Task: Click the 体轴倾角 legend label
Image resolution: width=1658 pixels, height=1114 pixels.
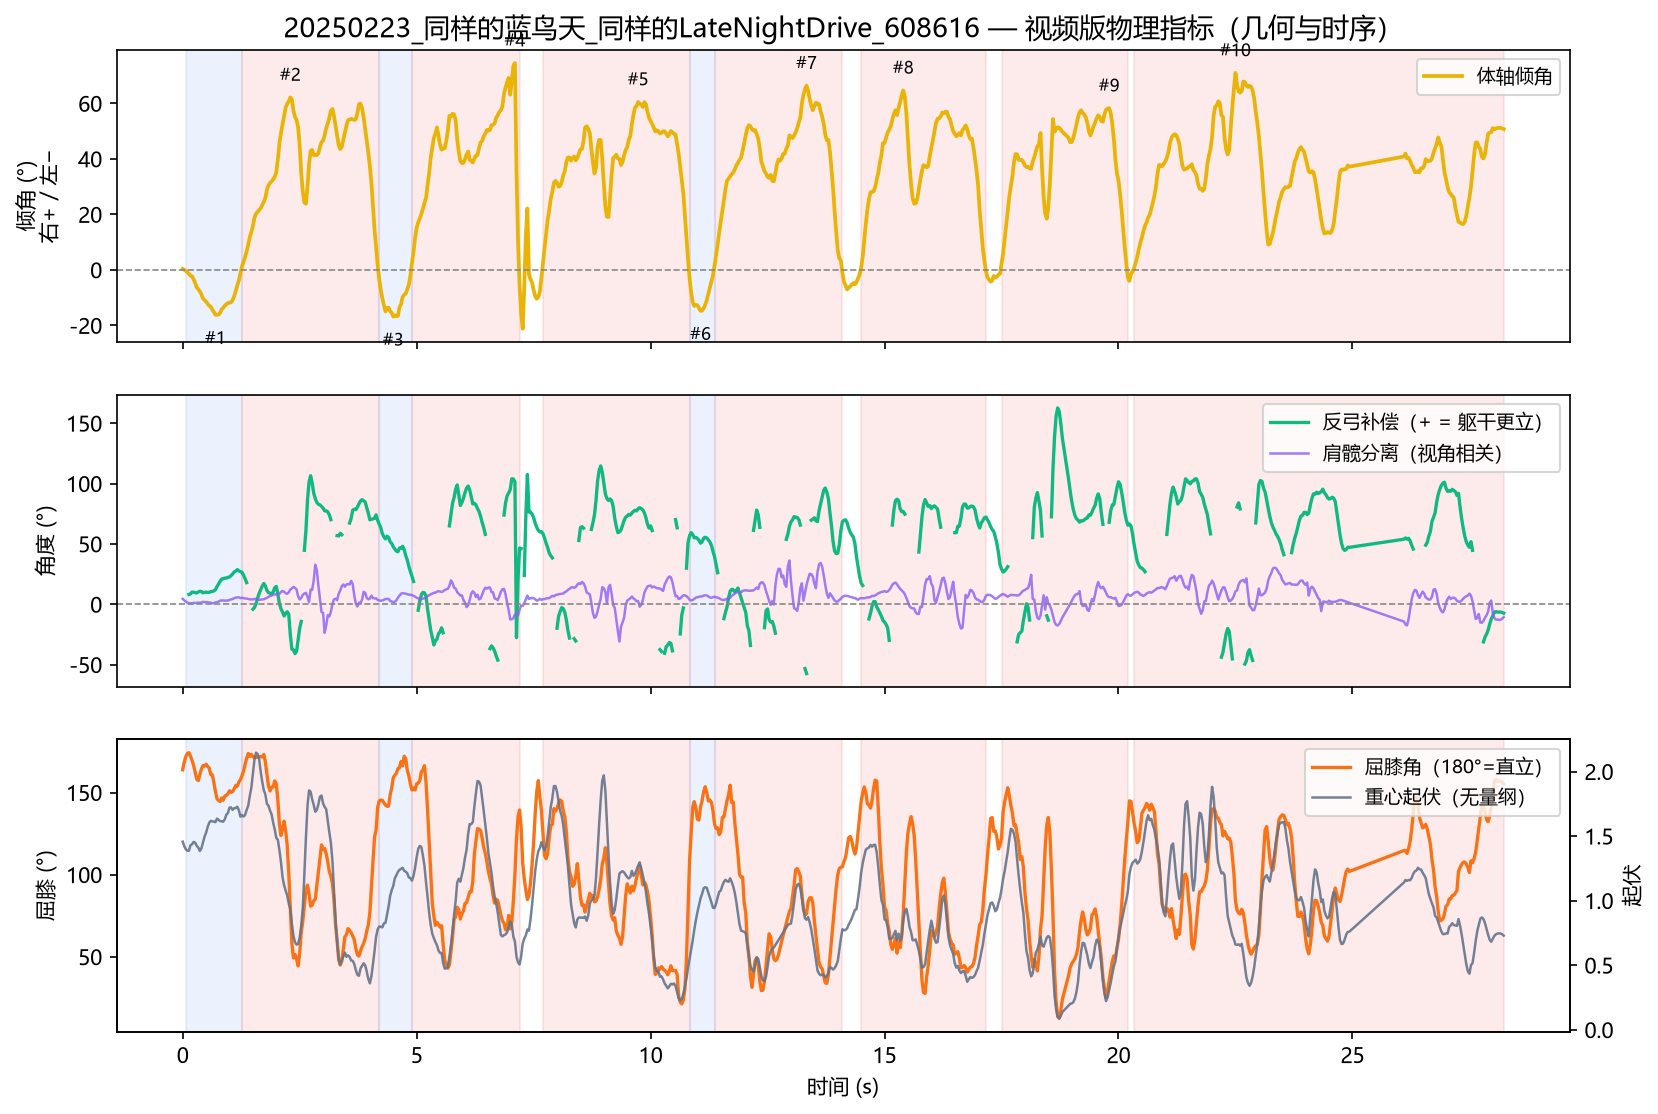Action: pos(1514,77)
